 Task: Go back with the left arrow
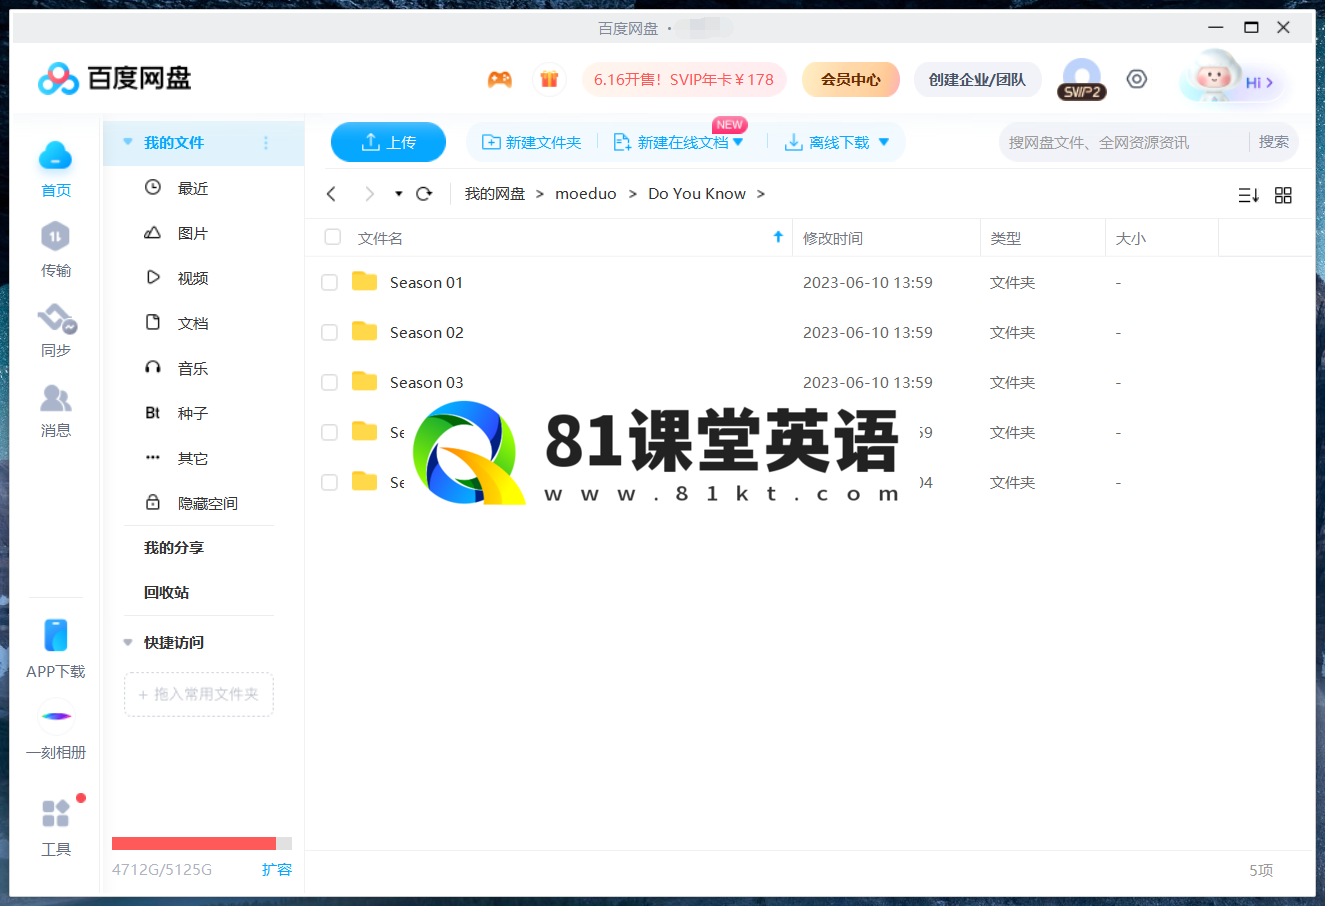[x=332, y=194]
